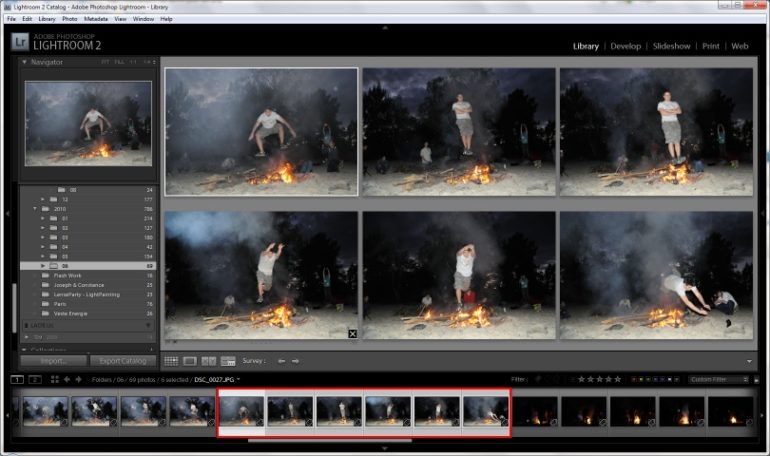Collapse the Navigator panel triangle

pyautogui.click(x=25, y=62)
